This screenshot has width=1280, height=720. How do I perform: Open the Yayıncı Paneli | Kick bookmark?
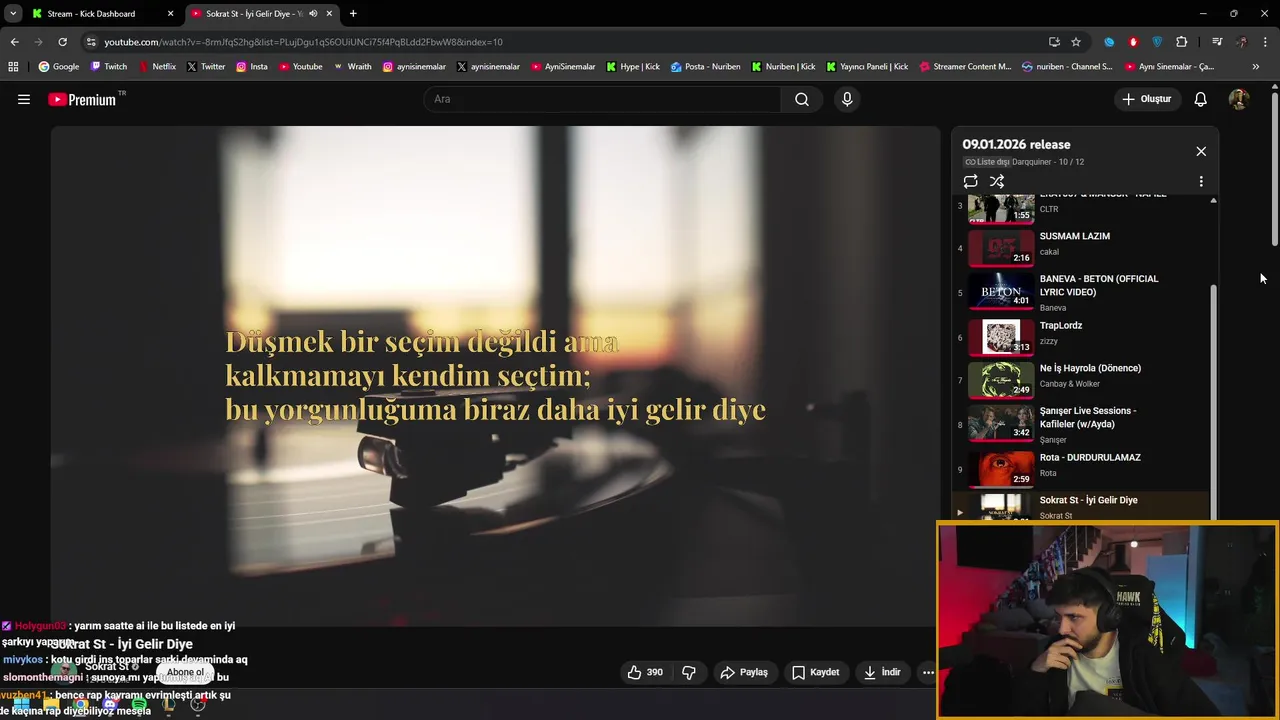click(x=867, y=67)
